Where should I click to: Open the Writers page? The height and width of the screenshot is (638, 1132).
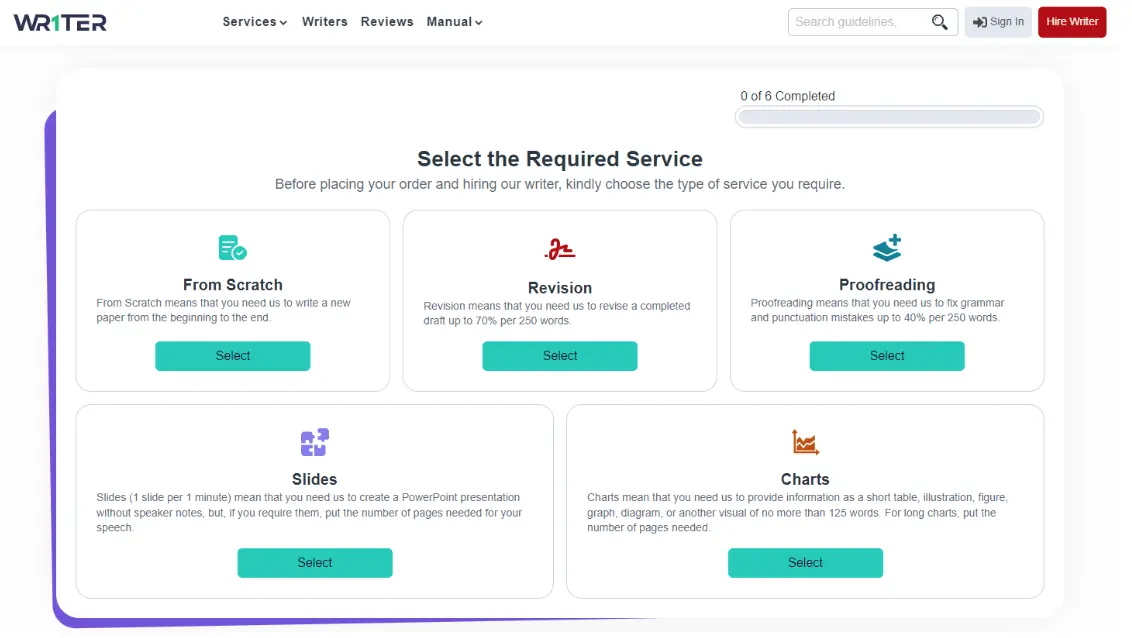pyautogui.click(x=325, y=22)
